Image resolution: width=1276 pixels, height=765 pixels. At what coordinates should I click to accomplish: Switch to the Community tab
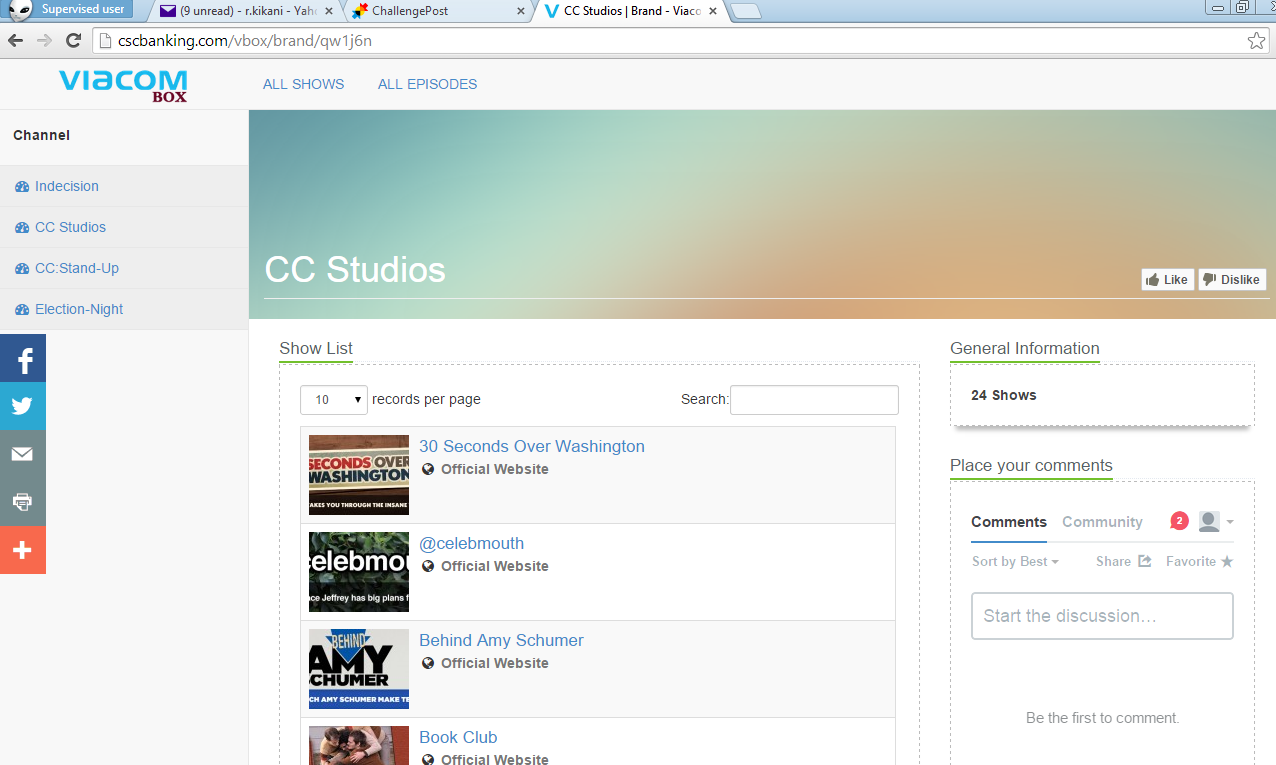[x=1102, y=522]
